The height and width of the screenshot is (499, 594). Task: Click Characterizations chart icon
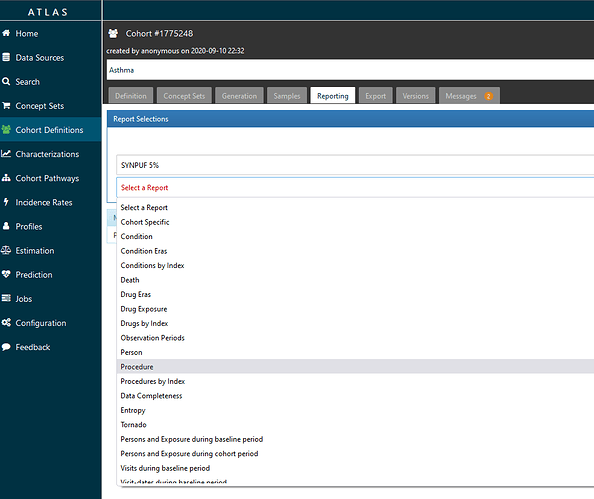[x=6, y=153]
